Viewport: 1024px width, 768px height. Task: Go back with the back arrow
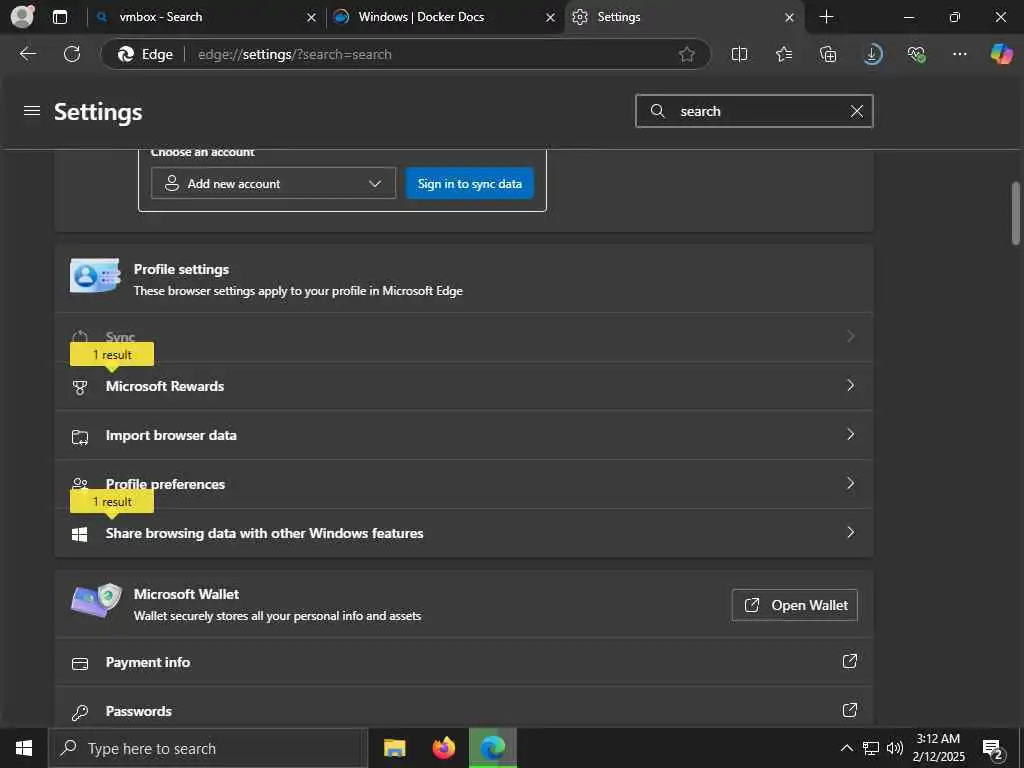tap(27, 54)
